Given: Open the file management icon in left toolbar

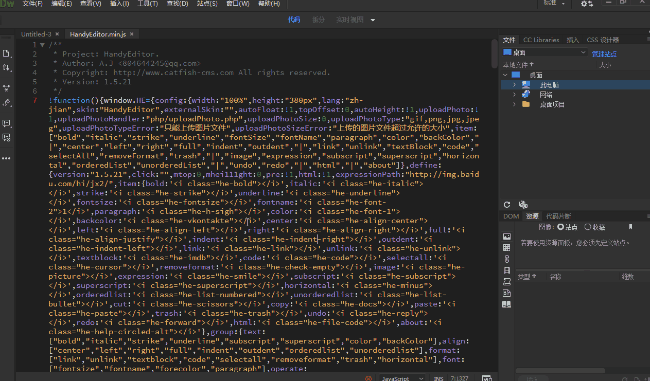Looking at the screenshot, I should (6, 54).
